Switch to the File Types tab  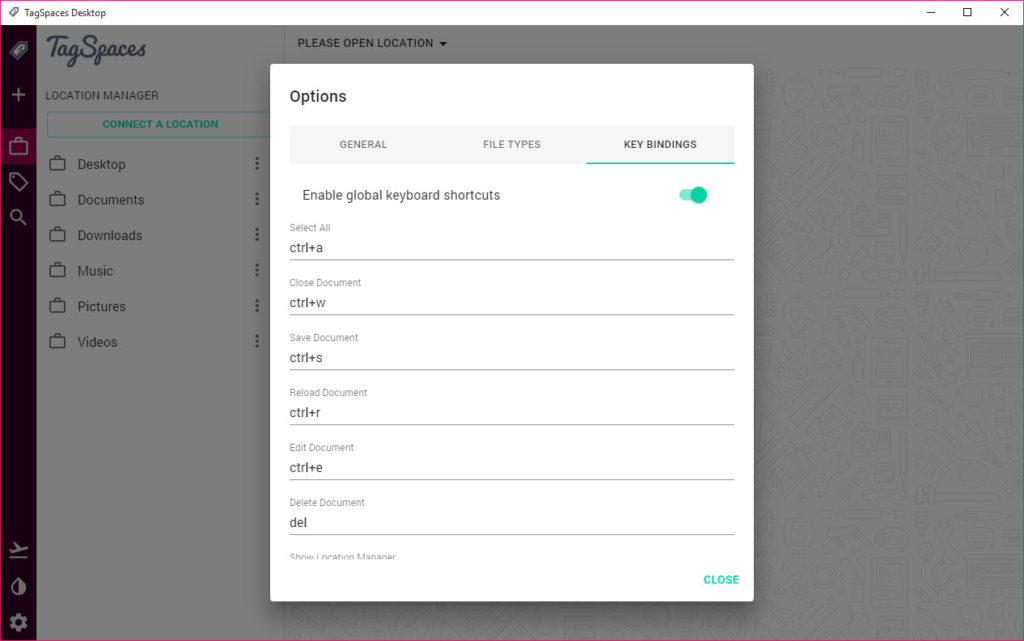coord(512,144)
